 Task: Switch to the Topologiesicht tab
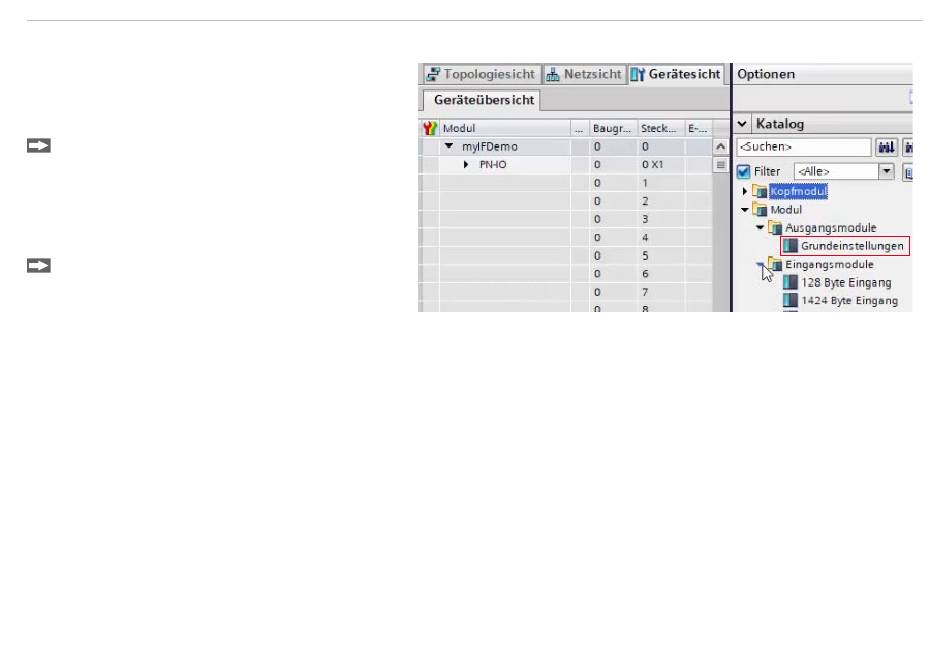[x=481, y=75]
